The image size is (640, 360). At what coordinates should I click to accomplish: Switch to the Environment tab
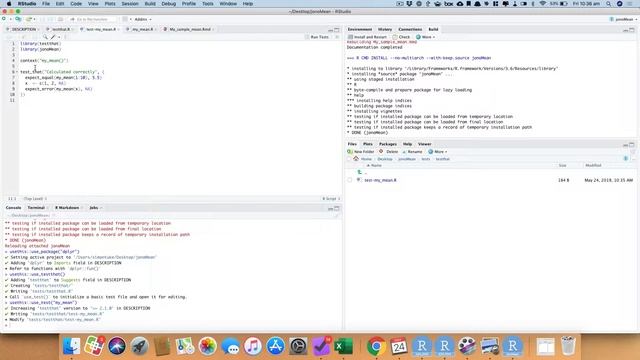[360, 29]
